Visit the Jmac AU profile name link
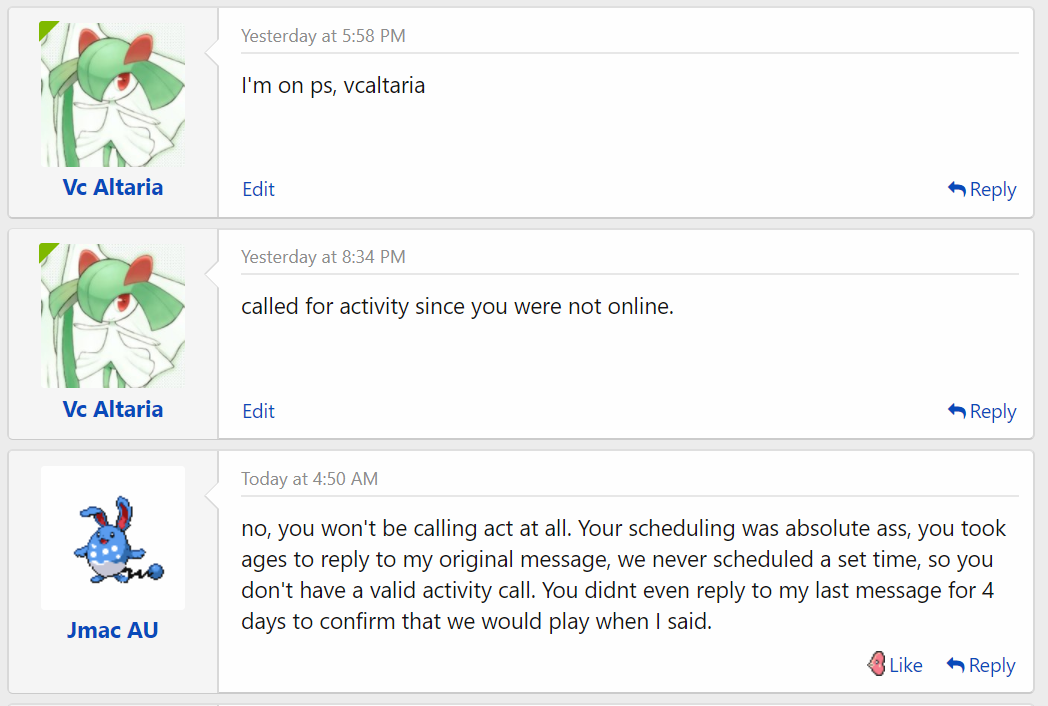This screenshot has height=706, width=1048. [x=113, y=630]
